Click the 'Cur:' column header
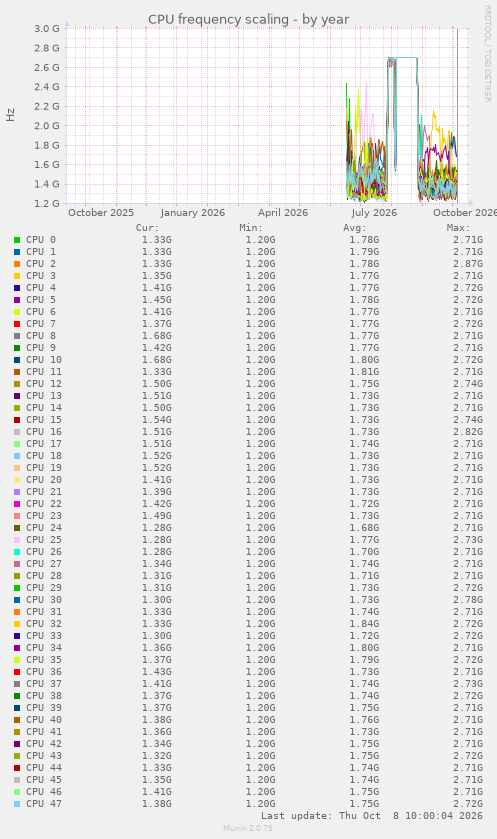 point(147,228)
